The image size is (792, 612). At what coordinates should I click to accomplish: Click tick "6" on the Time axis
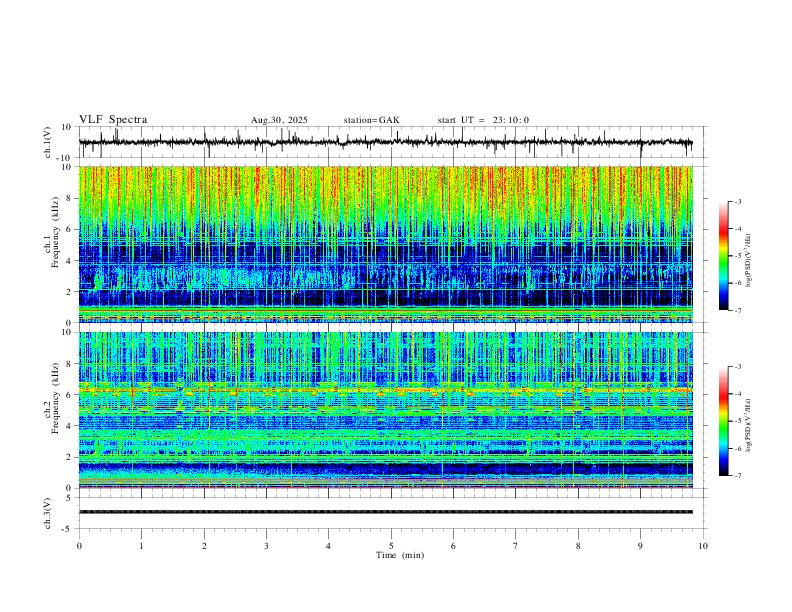[454, 546]
